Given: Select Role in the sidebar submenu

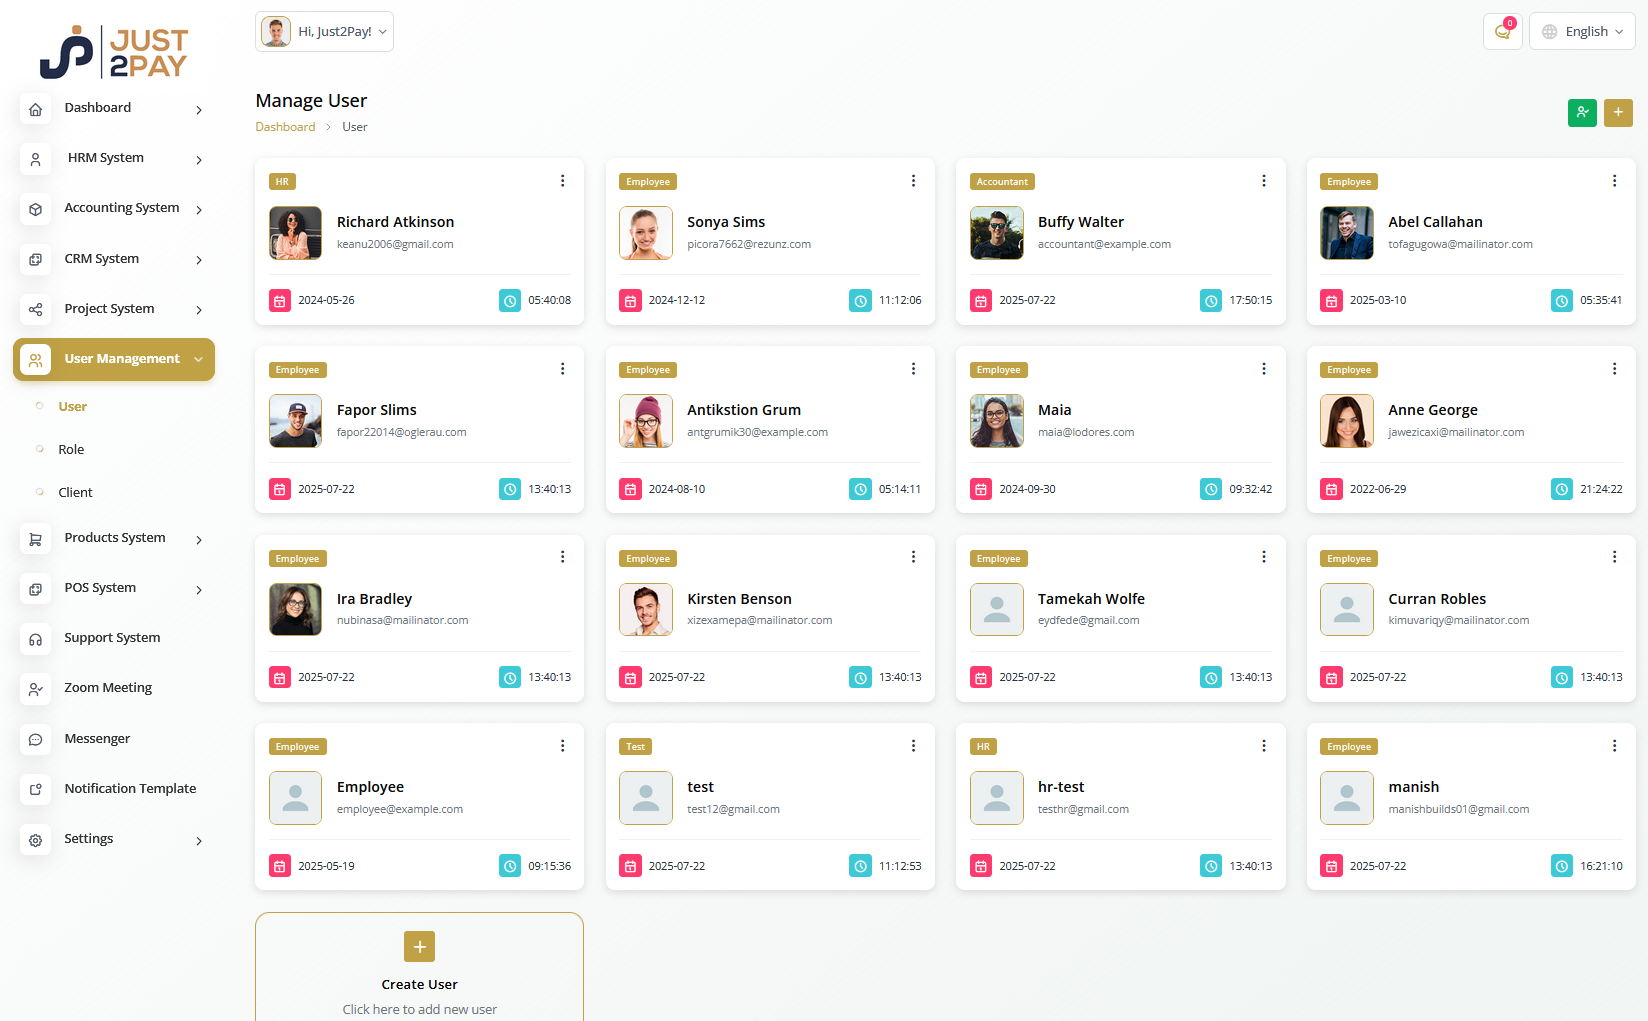Looking at the screenshot, I should coord(71,450).
